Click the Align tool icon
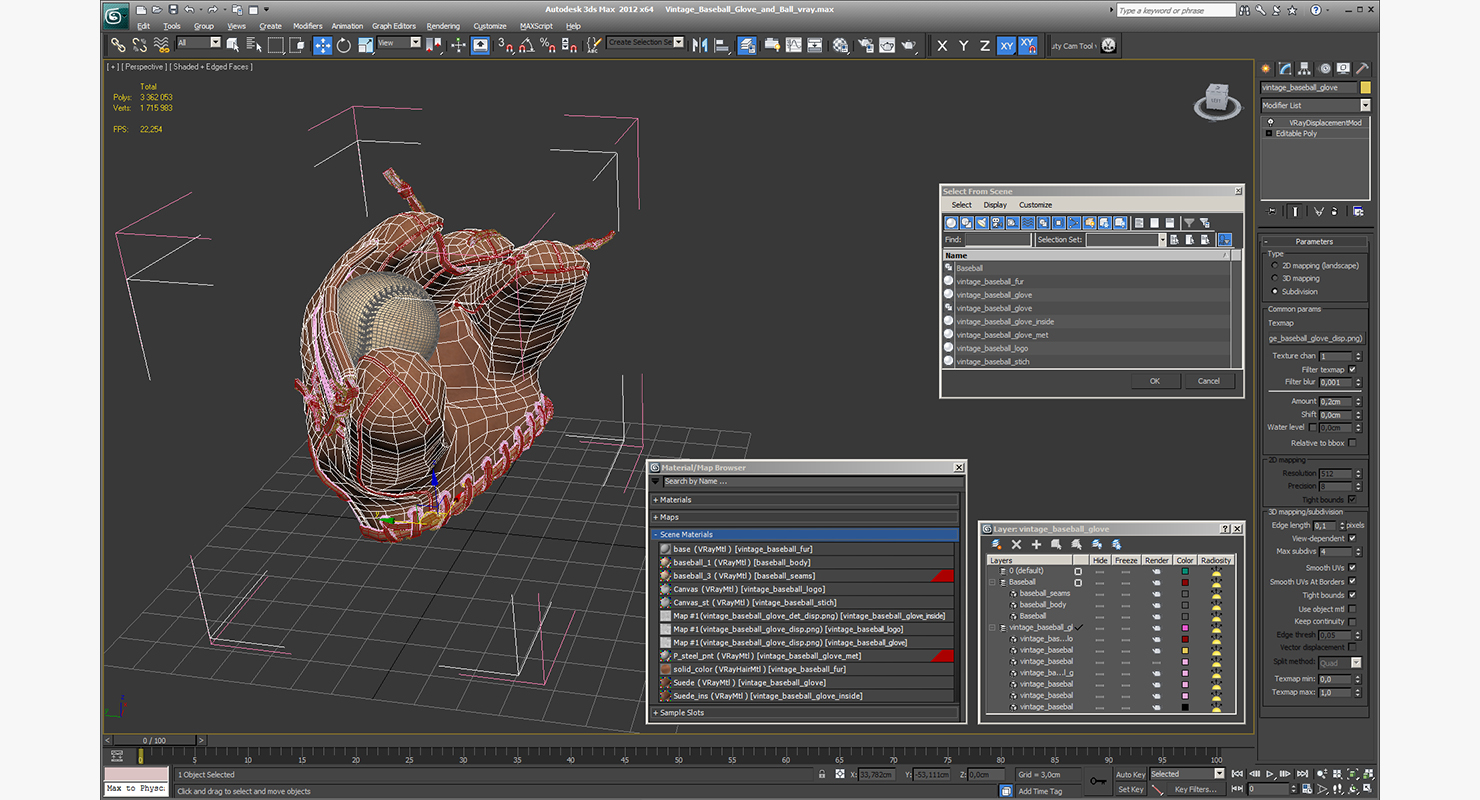 [721, 45]
